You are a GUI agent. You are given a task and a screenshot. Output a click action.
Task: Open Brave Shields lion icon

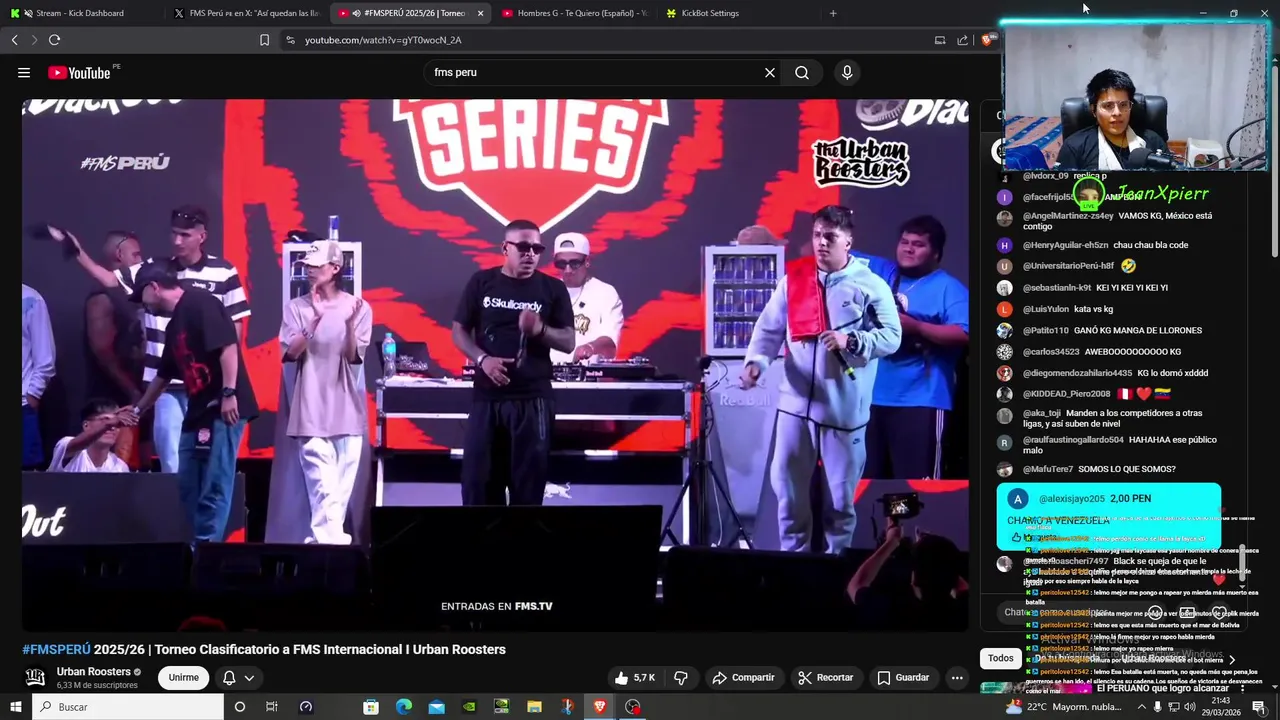tap(987, 40)
